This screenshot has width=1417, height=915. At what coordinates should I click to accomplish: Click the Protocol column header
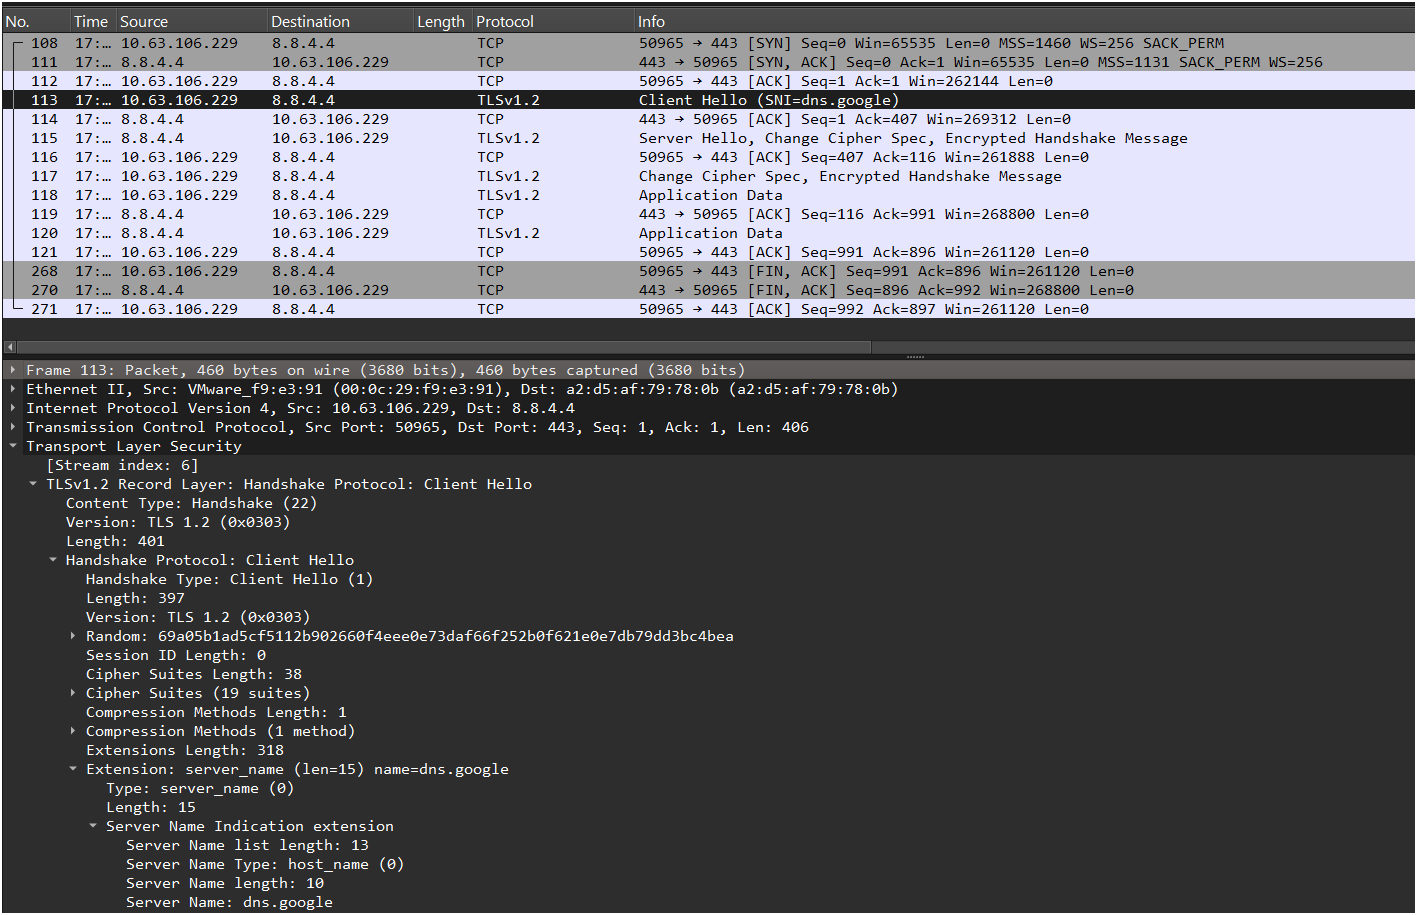coord(505,21)
